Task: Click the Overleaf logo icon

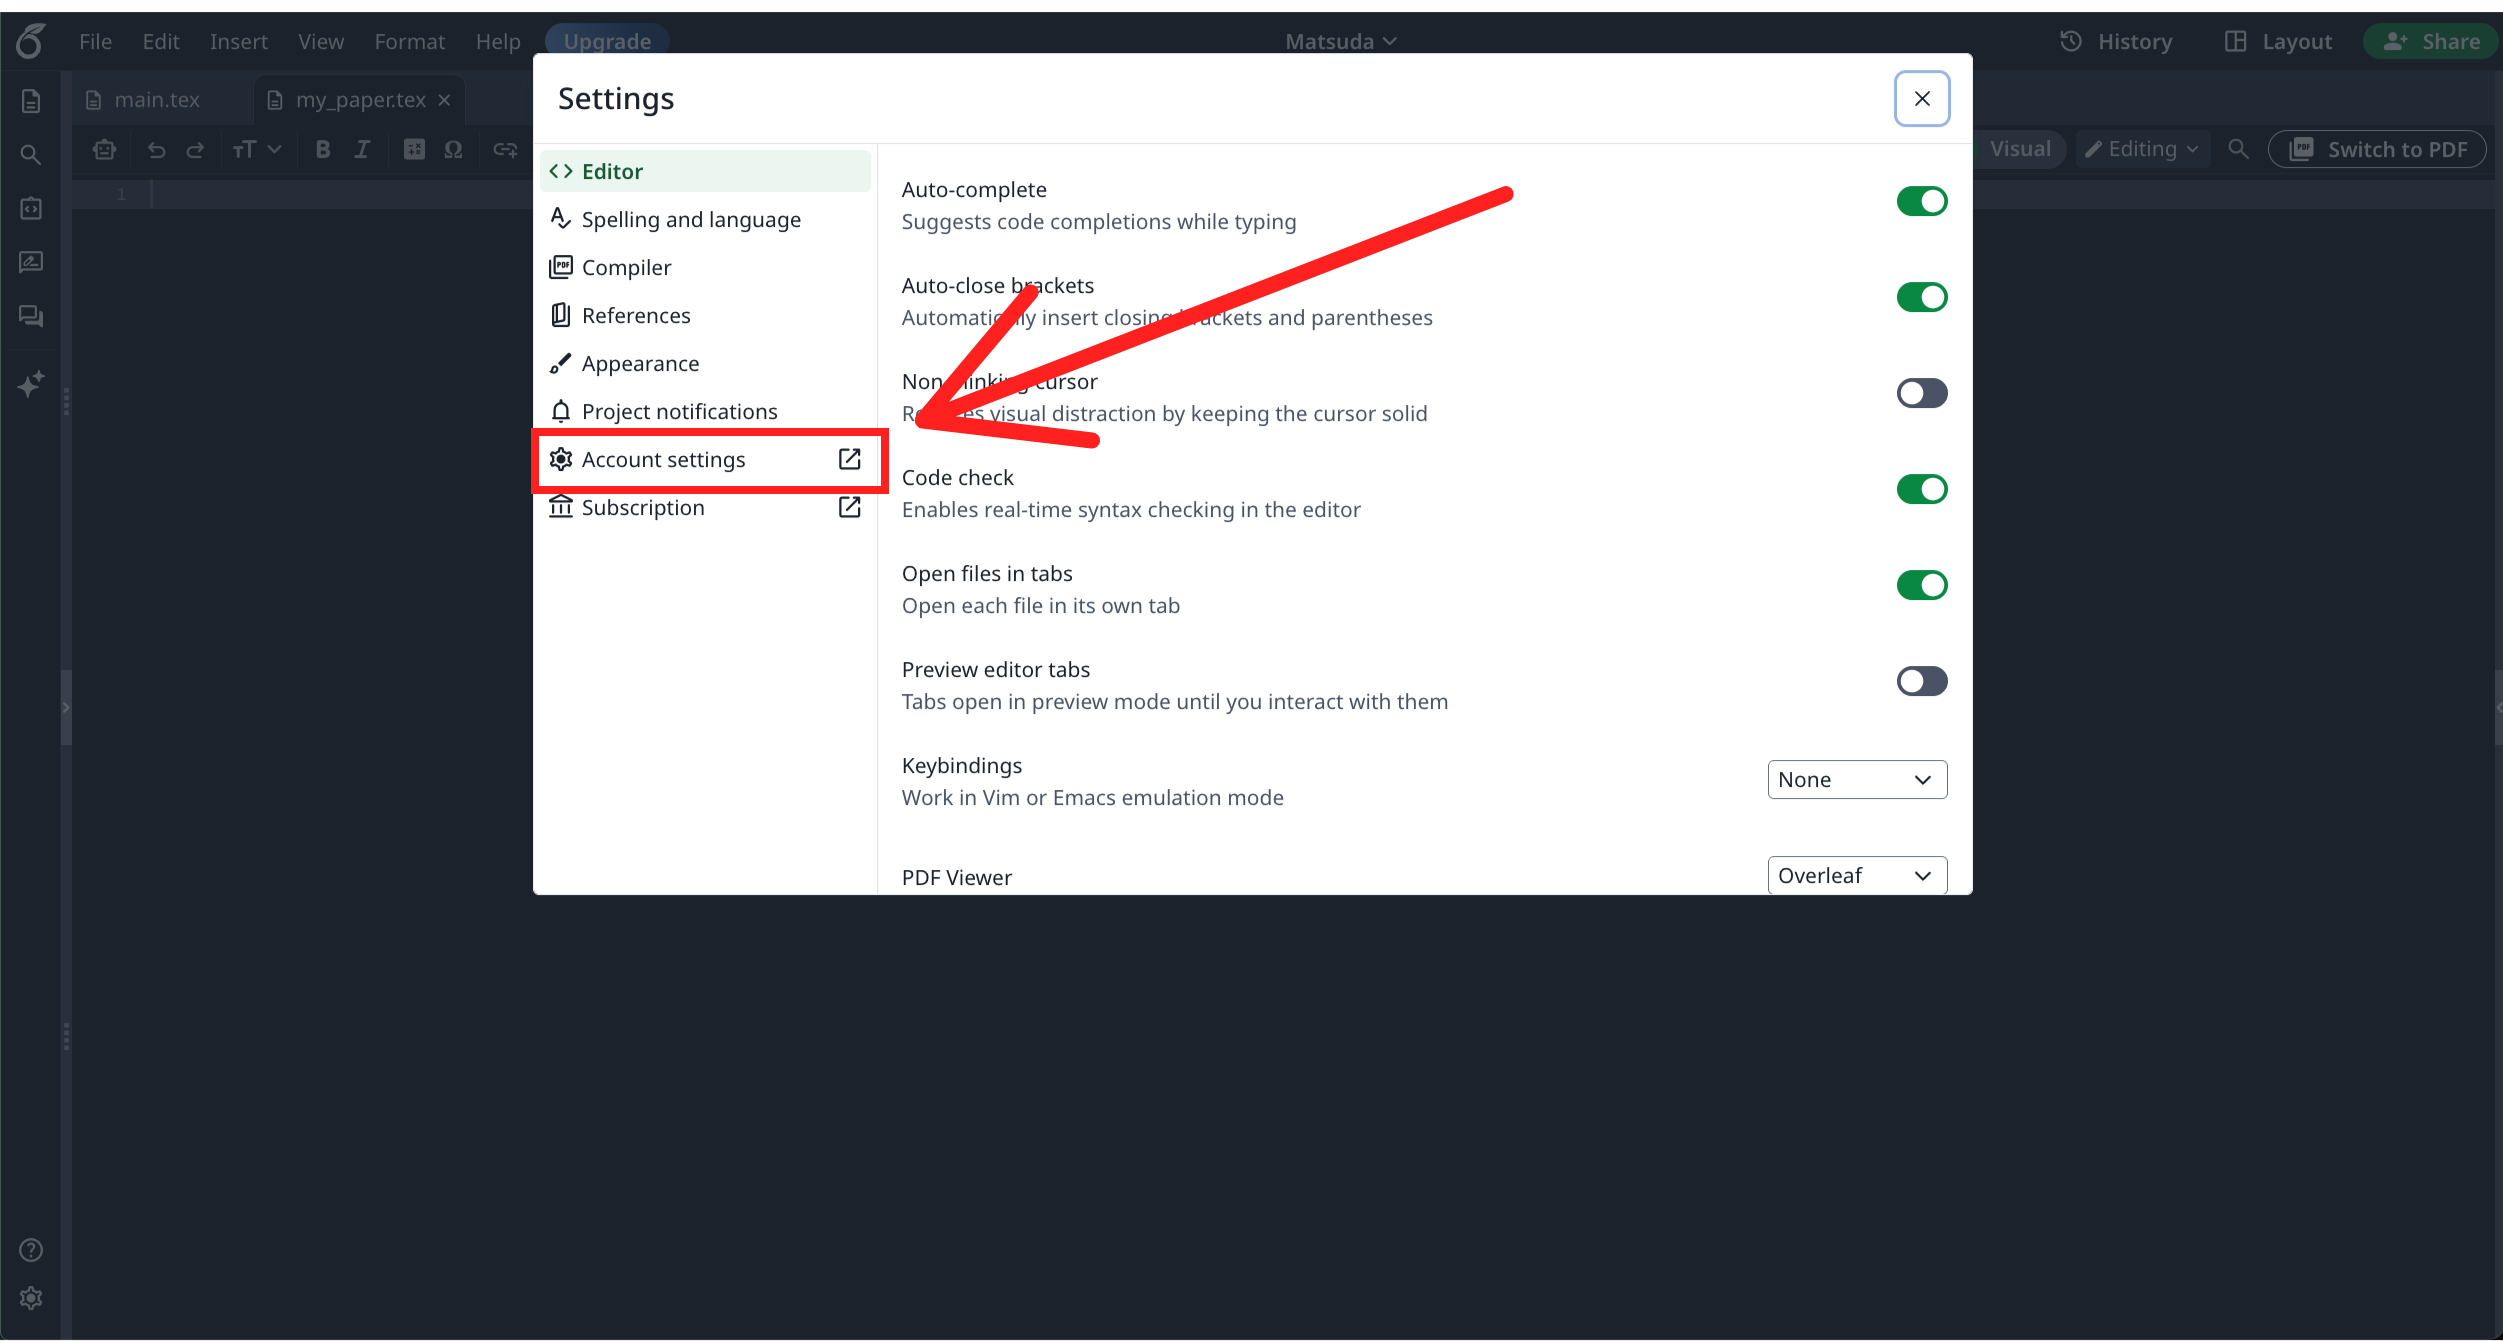Action: (31, 41)
